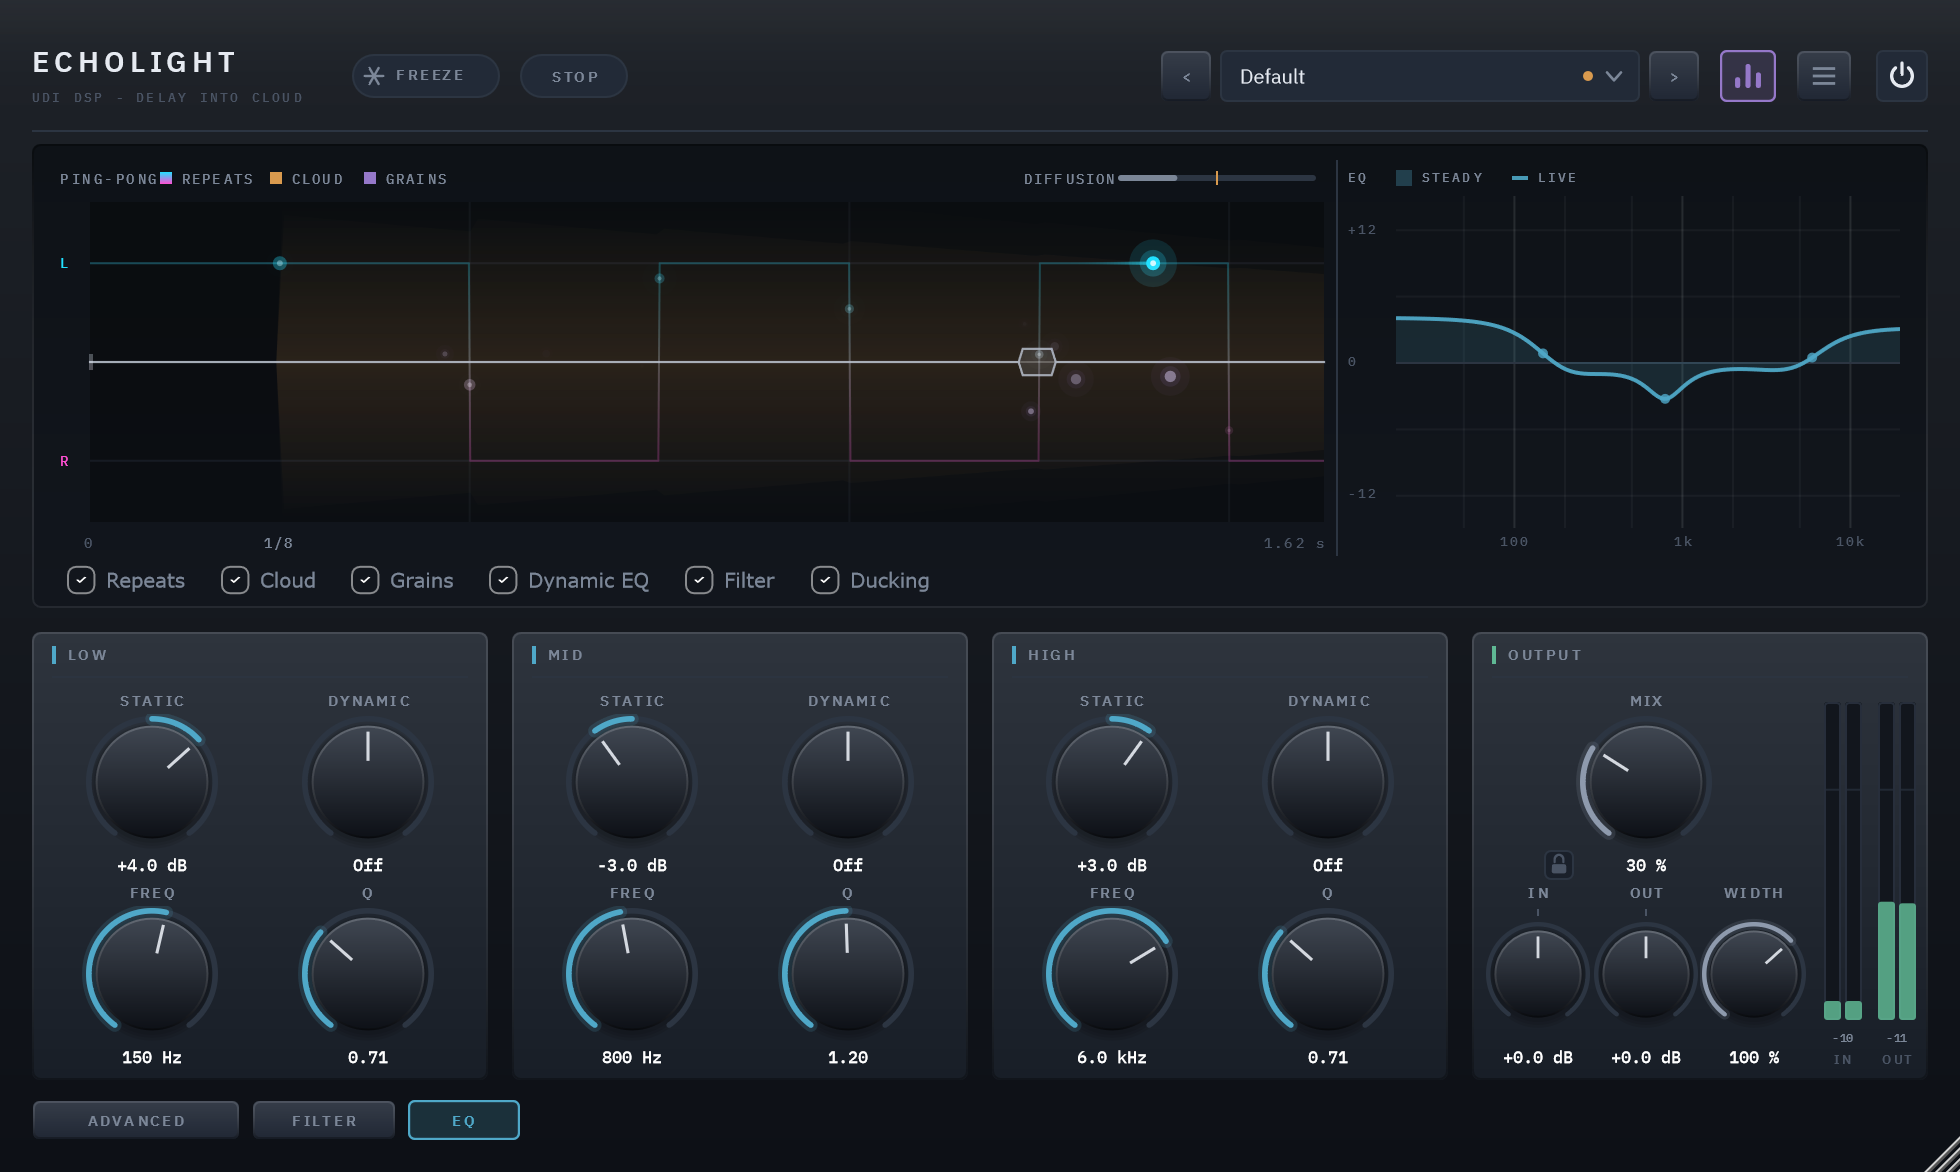Screen dimensions: 1960x1172
Task: Go to next preset with right arrow
Action: [1673, 76]
